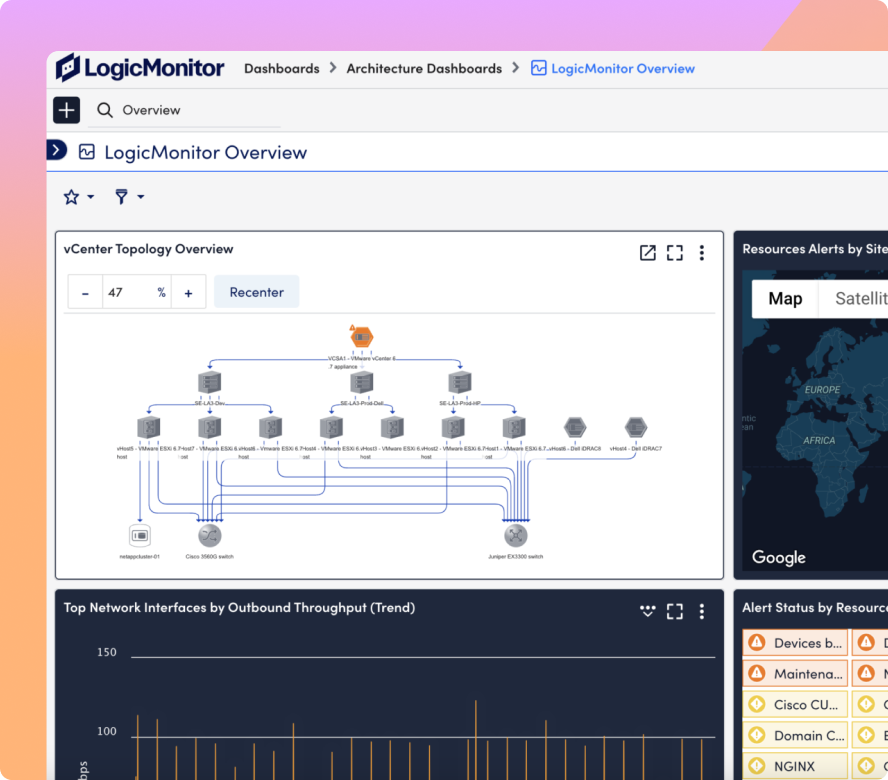Select the orange VCSA1 vCenter node
888x780 pixels.
pyautogui.click(x=362, y=337)
